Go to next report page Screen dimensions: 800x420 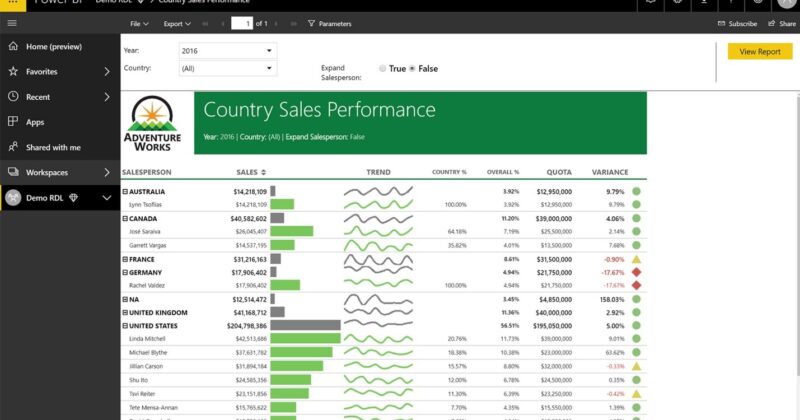(x=276, y=23)
